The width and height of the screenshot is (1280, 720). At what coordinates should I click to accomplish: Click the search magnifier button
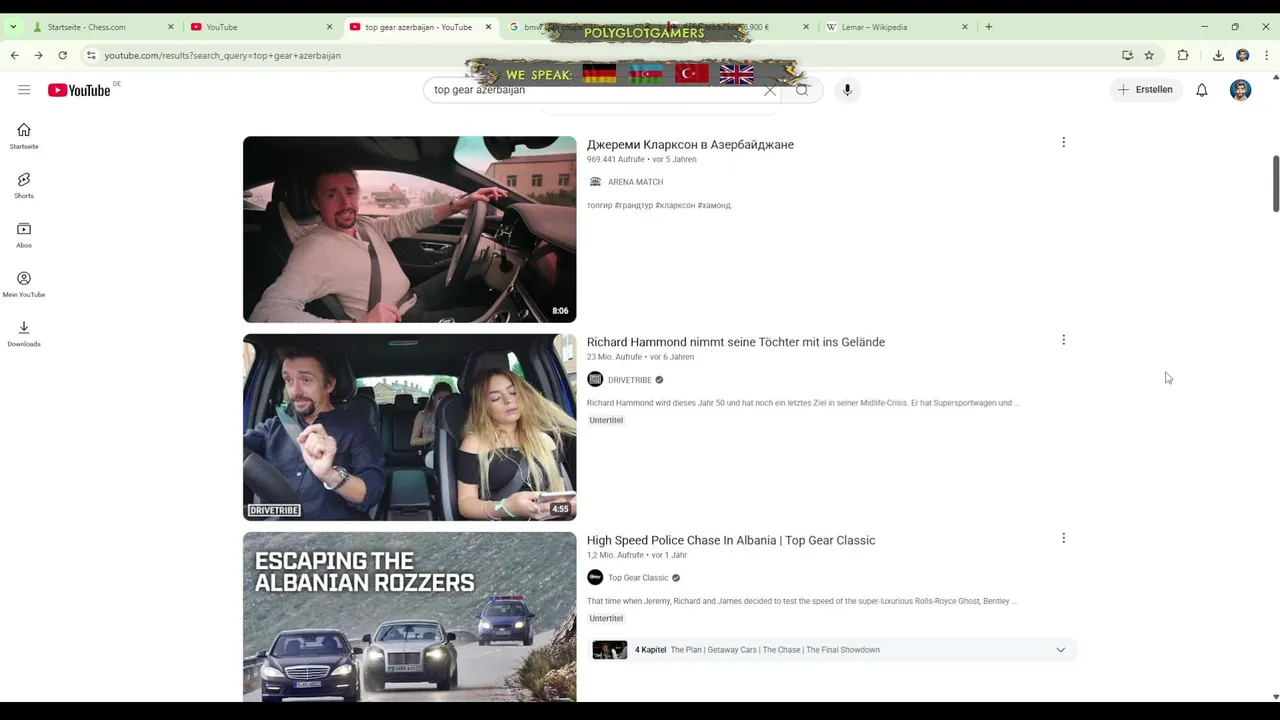point(802,90)
